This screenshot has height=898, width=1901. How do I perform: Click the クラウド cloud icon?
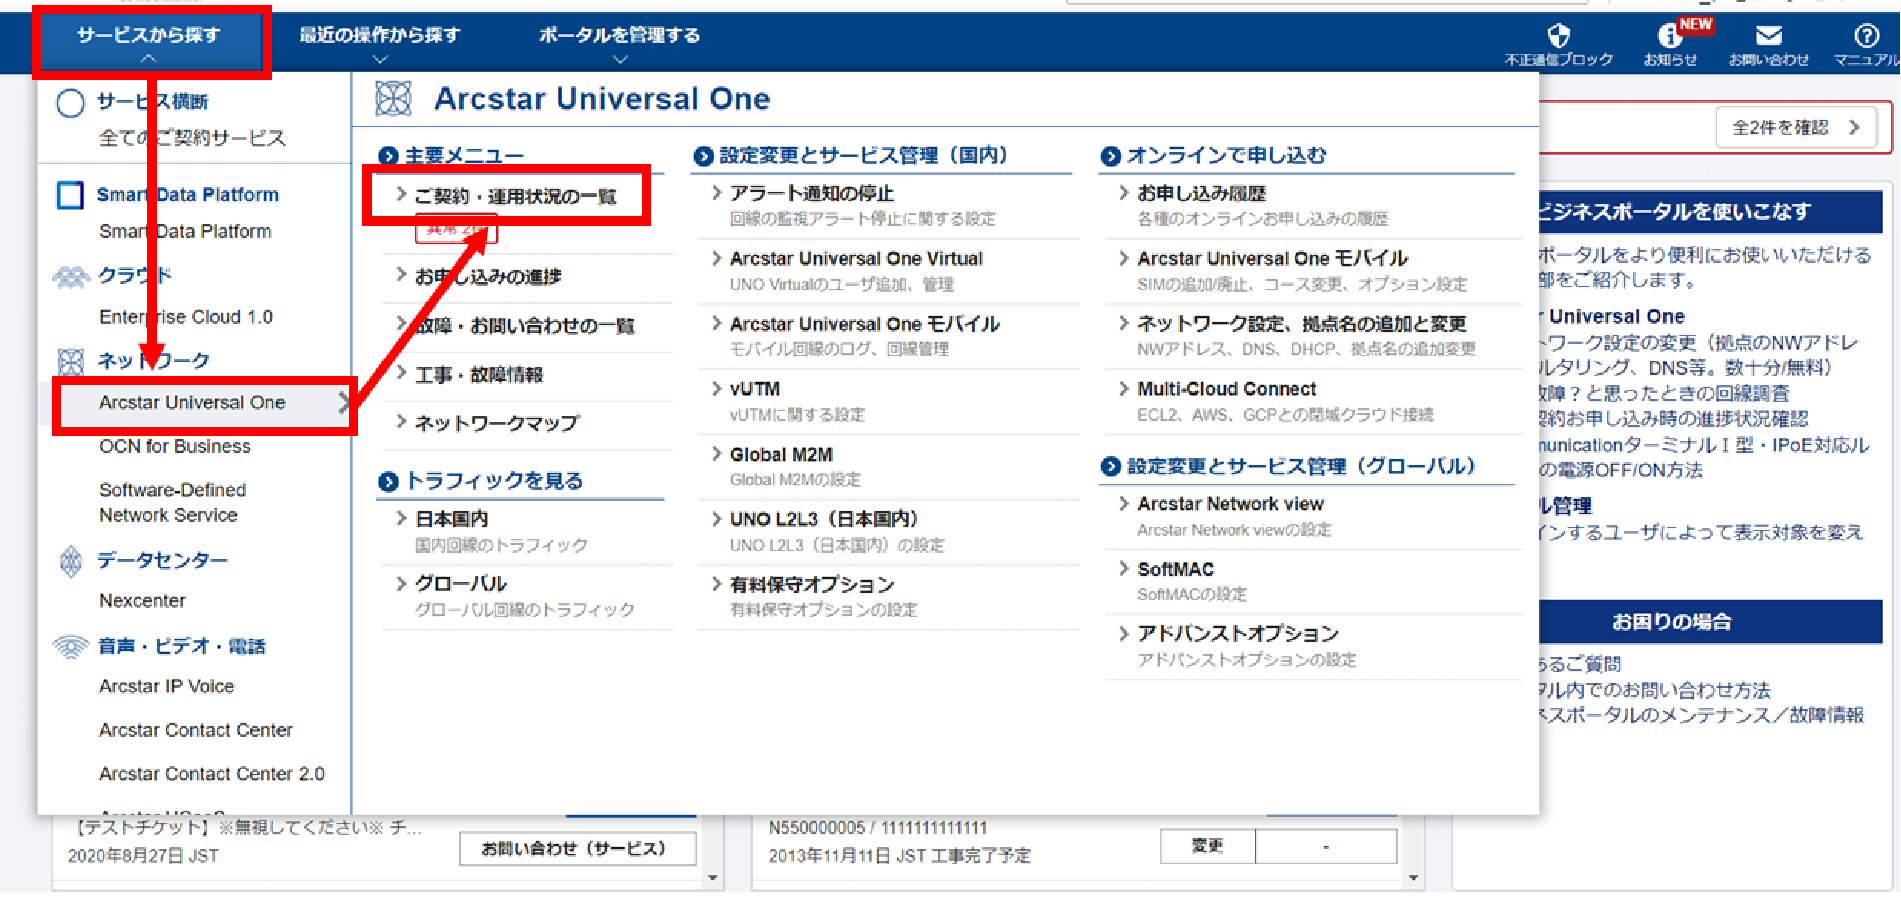tap(70, 276)
